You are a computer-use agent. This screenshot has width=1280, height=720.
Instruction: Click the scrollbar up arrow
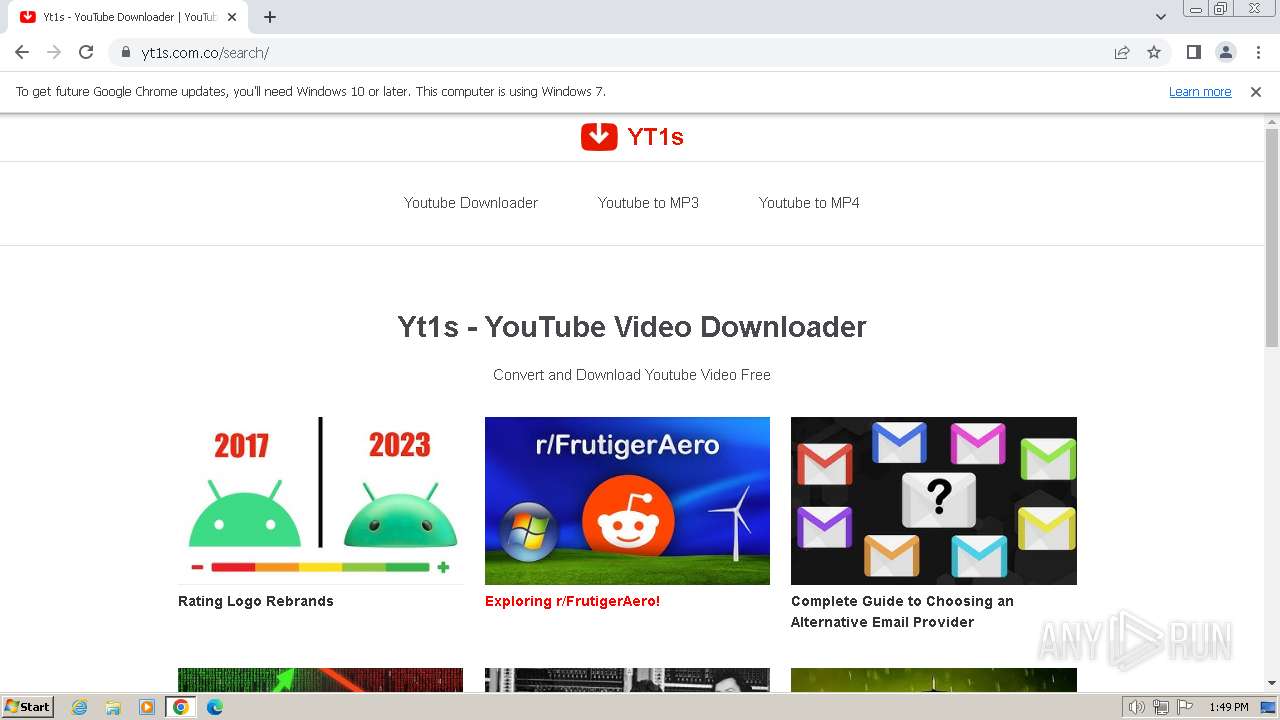pyautogui.click(x=1272, y=121)
